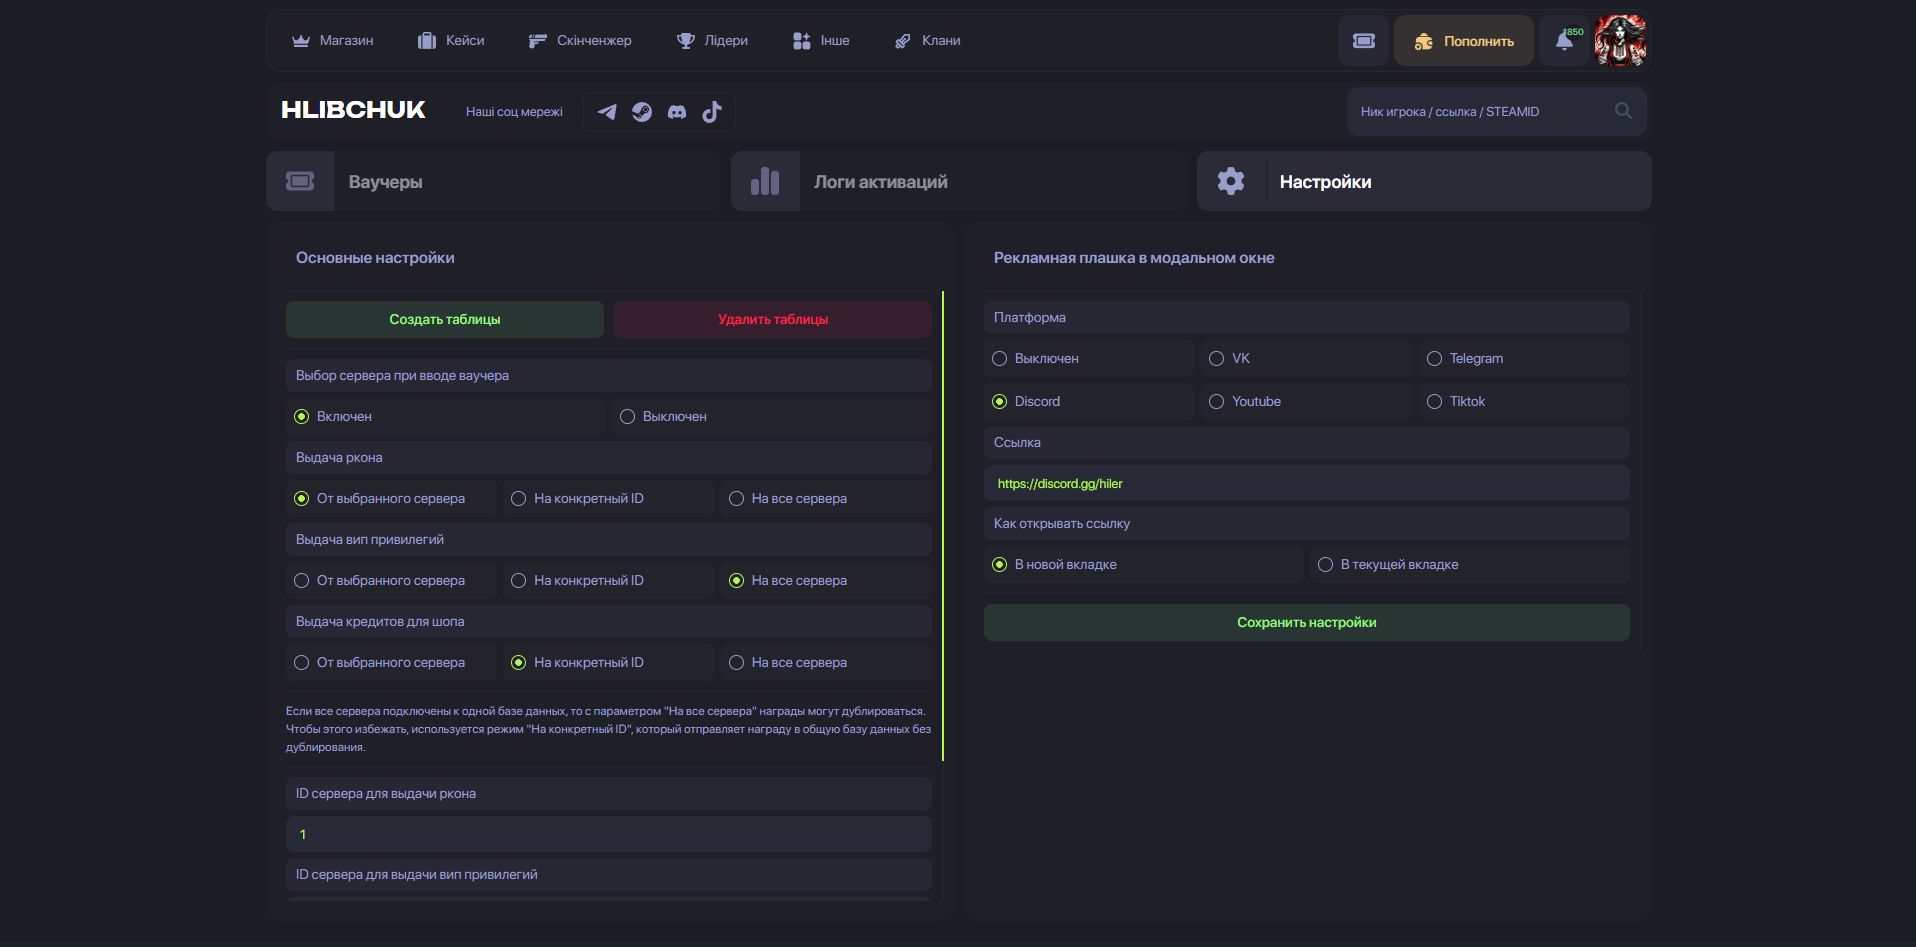Viewport: 1916px width, 947px height.
Task: Click the Удалить таблицы button
Action: click(x=773, y=319)
